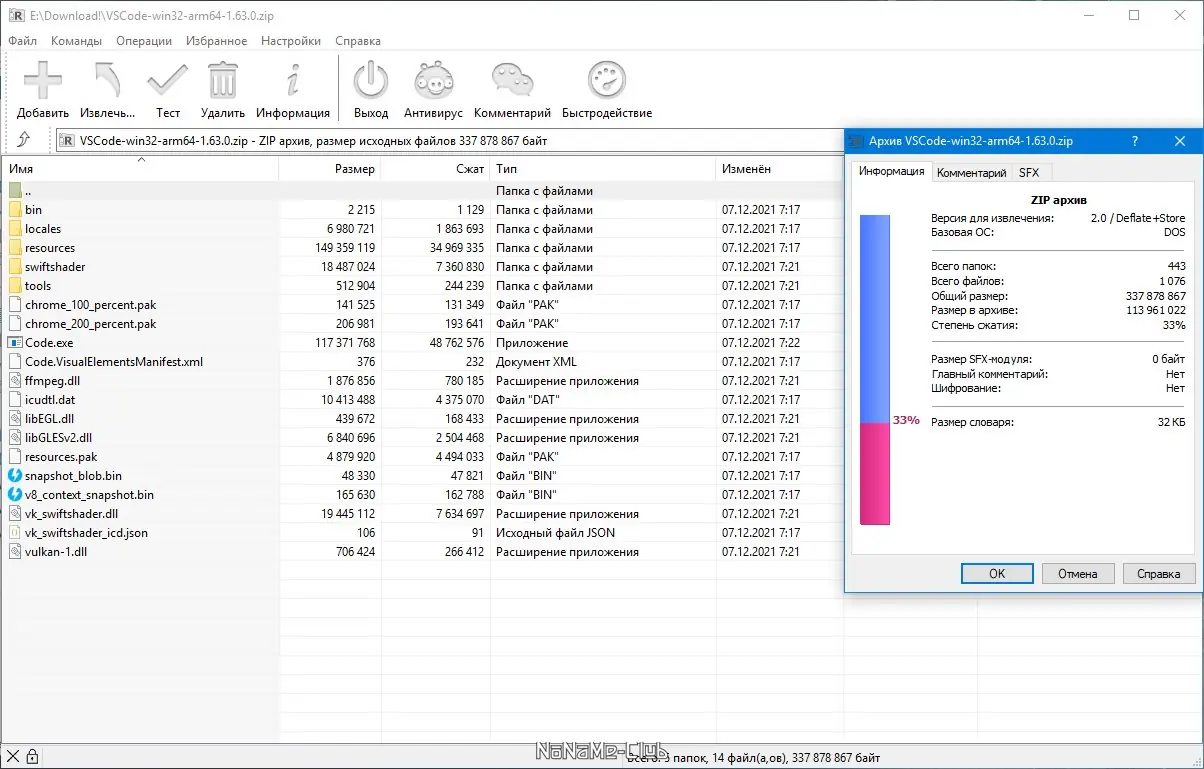Click the Выход power icon
Viewport: 1204px width, 769px height.
click(x=371, y=80)
